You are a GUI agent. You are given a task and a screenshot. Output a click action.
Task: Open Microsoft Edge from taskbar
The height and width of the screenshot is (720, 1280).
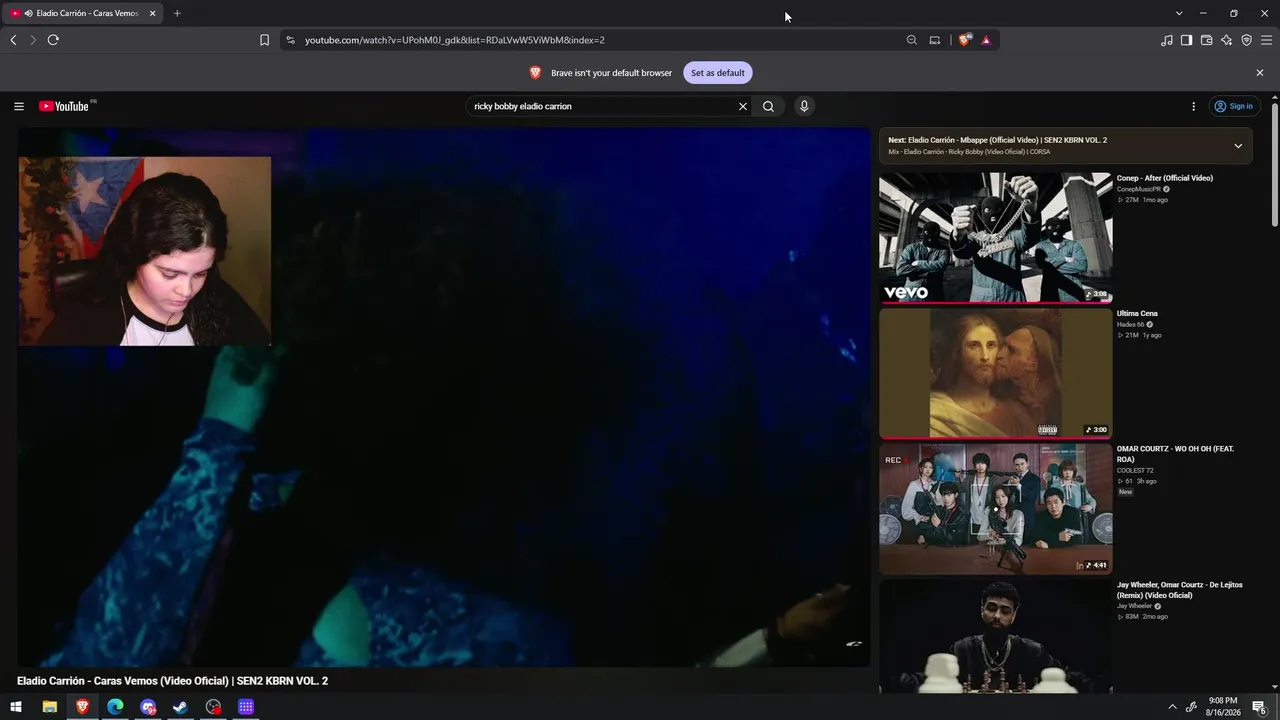tap(115, 707)
